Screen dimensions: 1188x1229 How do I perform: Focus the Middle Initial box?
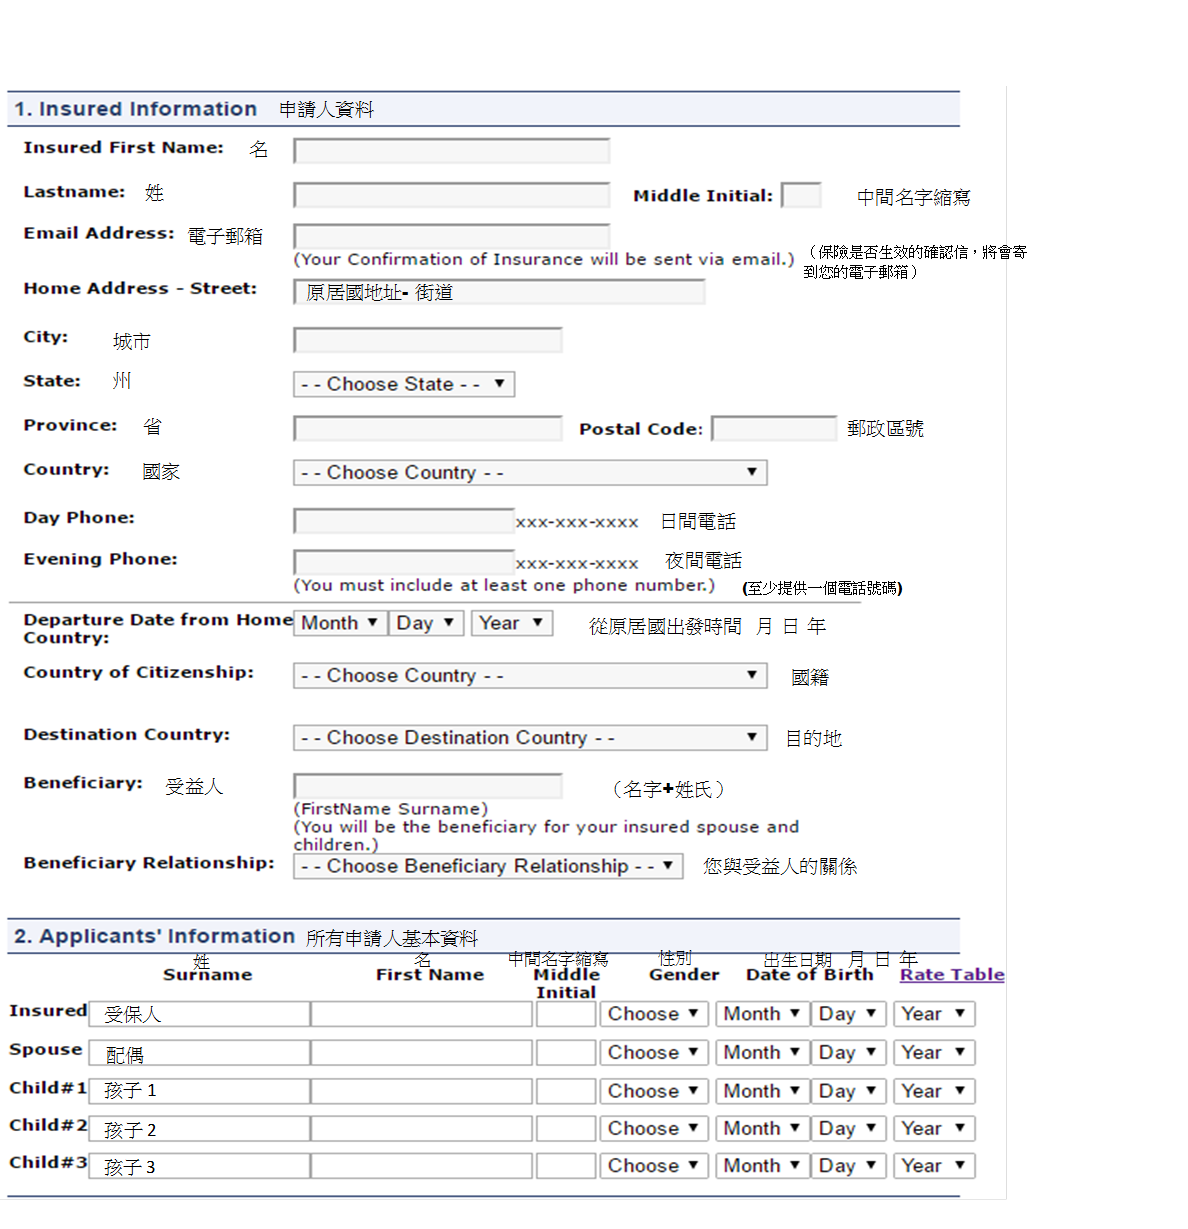point(801,195)
